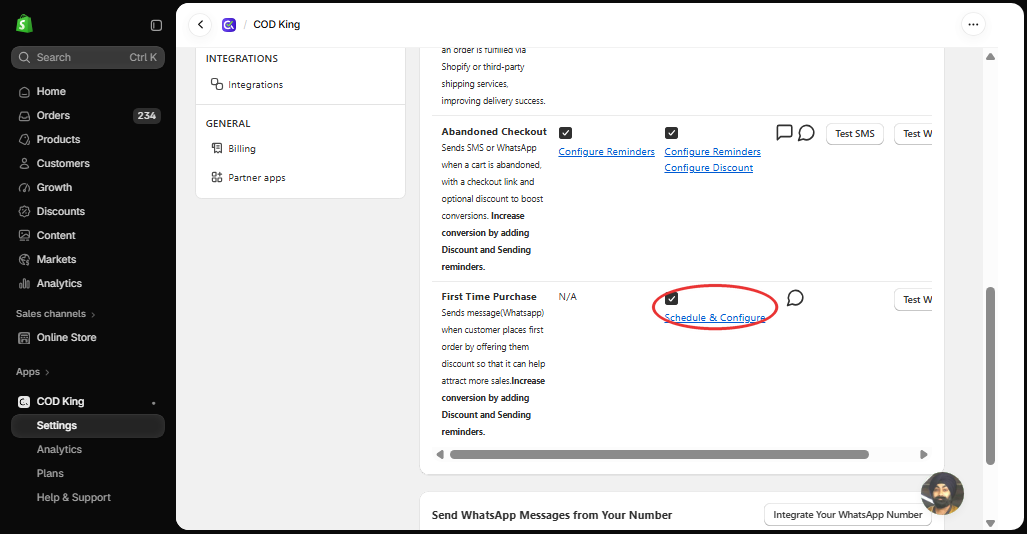
Task: Click the 234 orders count badge
Action: pos(147,116)
